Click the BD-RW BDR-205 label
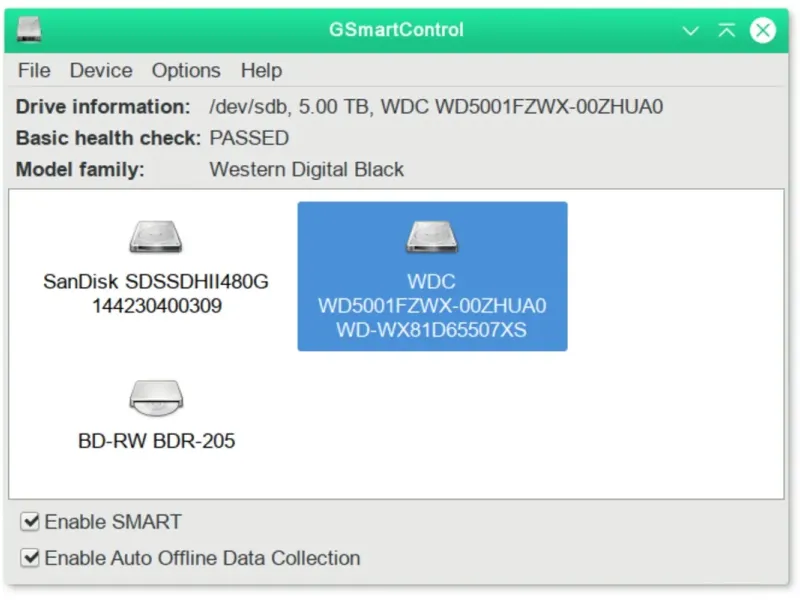 157,441
